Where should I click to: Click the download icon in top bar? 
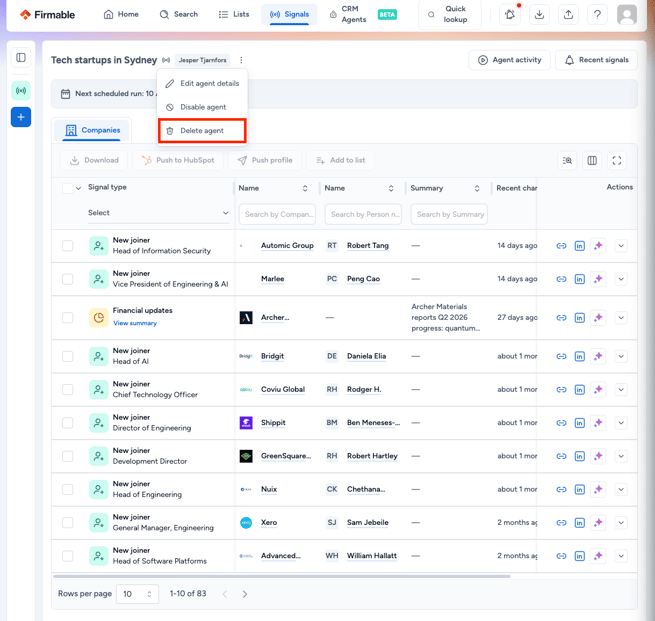(x=539, y=15)
